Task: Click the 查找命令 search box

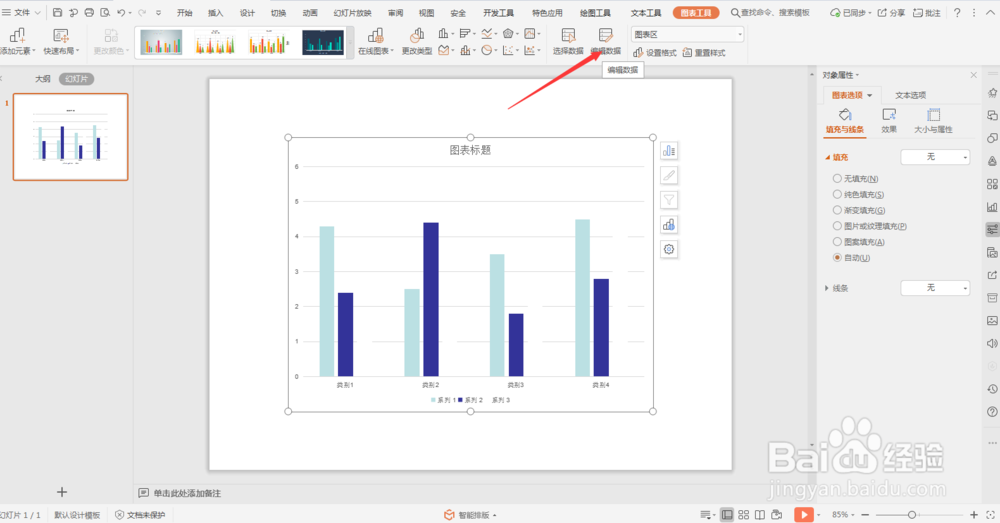Action: (770, 13)
